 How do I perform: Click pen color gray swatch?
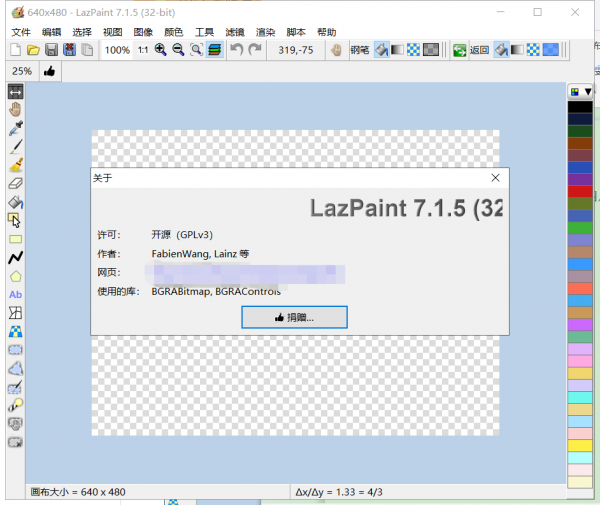pyautogui.click(x=431, y=50)
